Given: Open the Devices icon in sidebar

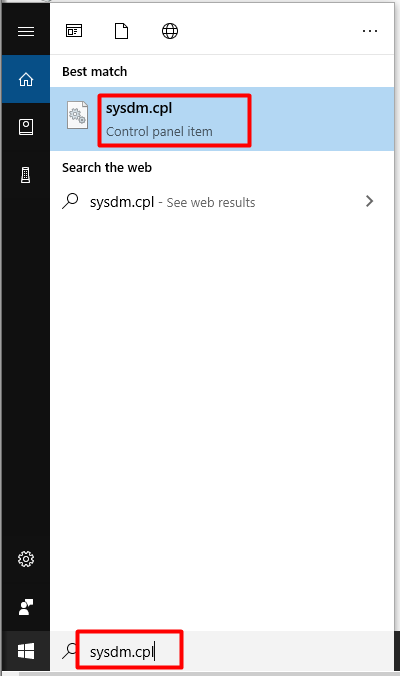Looking at the screenshot, I should coord(26,175).
